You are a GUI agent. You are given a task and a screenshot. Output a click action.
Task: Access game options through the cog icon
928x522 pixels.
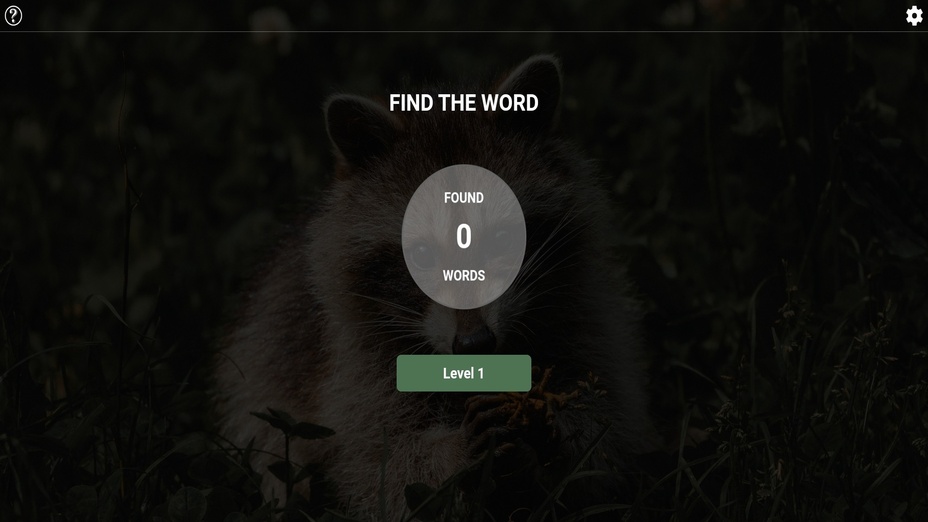tap(914, 16)
